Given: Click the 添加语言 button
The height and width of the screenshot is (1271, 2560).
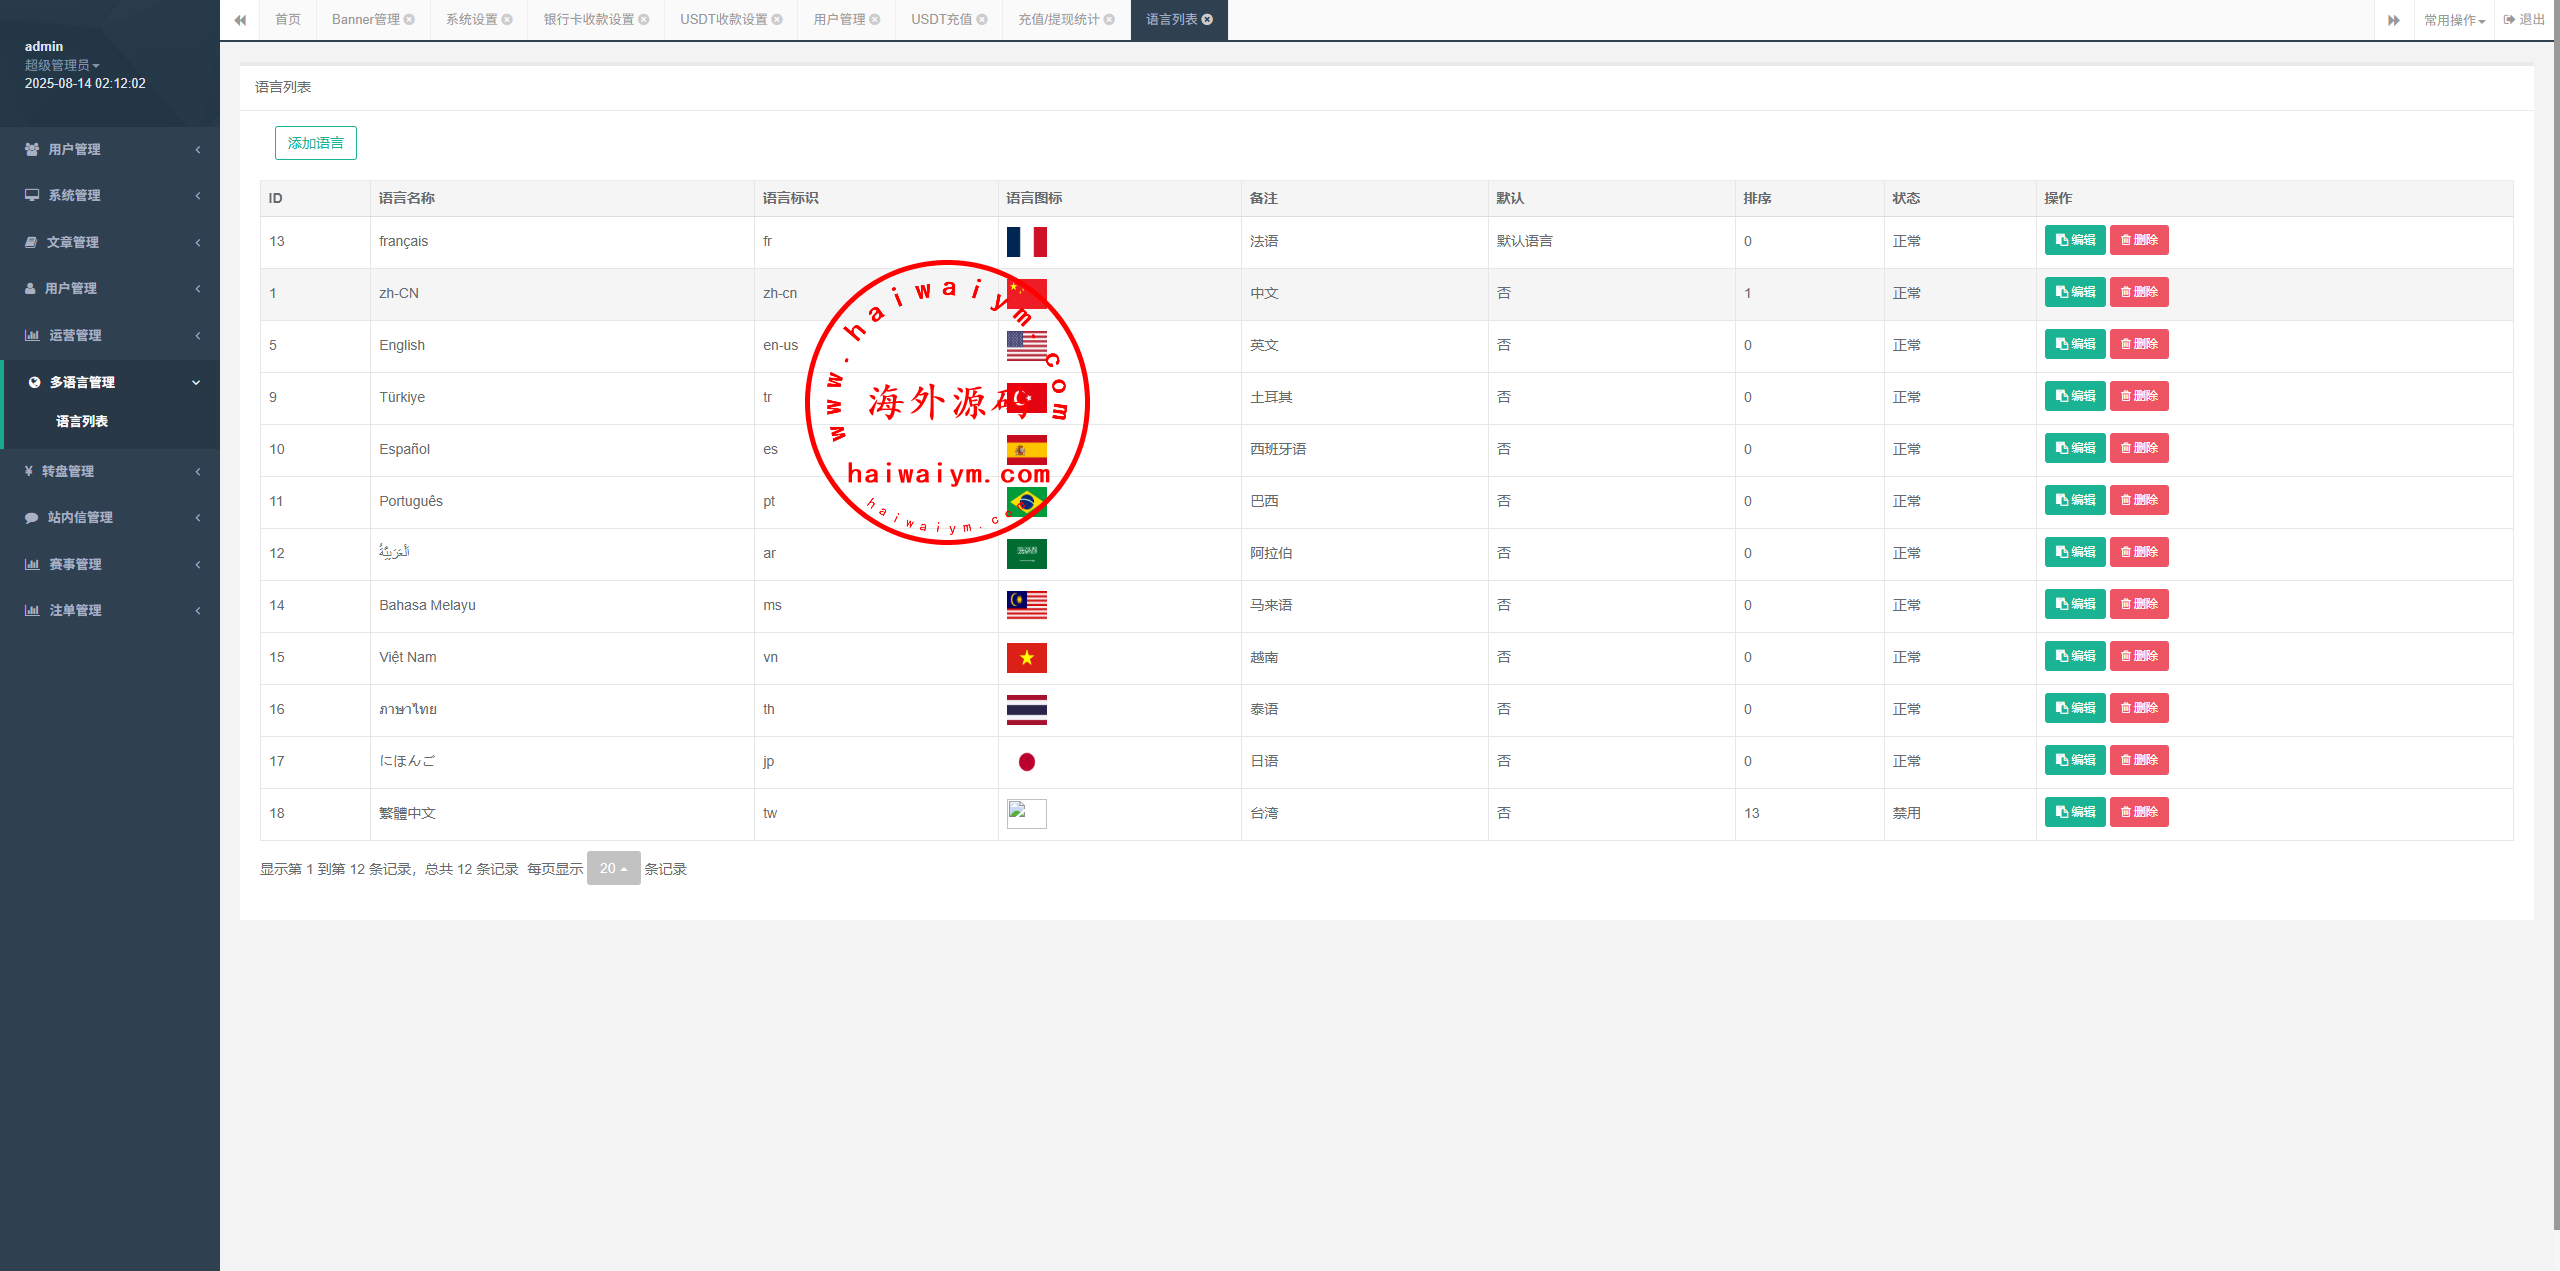Looking at the screenshot, I should 316,143.
